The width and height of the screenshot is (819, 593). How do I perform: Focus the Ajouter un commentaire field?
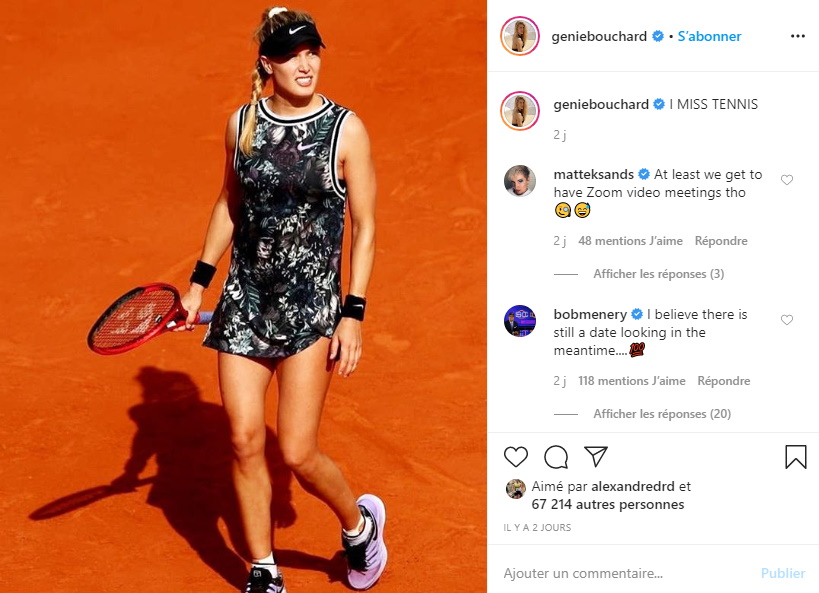click(627, 573)
